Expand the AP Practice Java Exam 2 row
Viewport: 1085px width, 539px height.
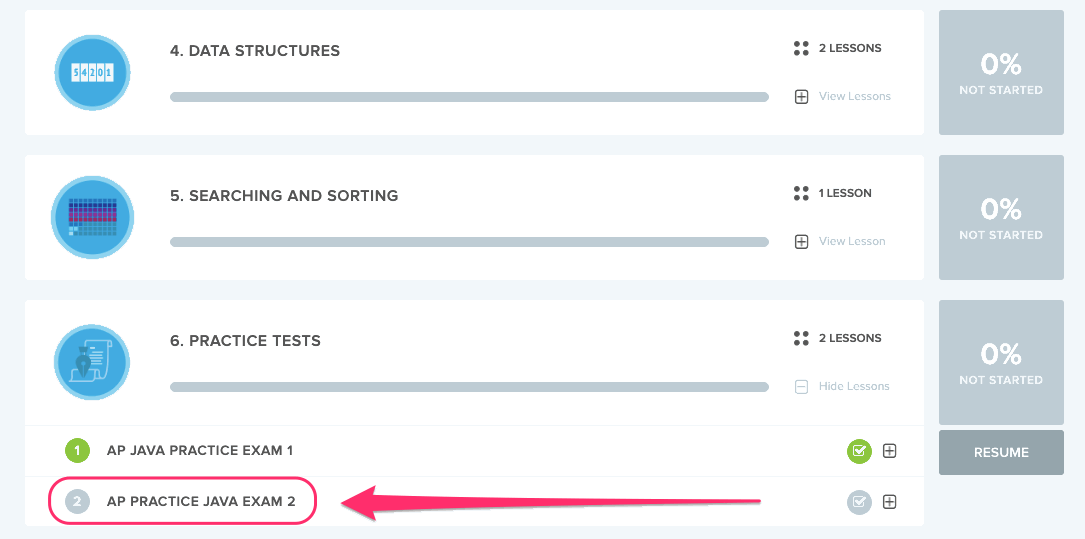click(889, 502)
